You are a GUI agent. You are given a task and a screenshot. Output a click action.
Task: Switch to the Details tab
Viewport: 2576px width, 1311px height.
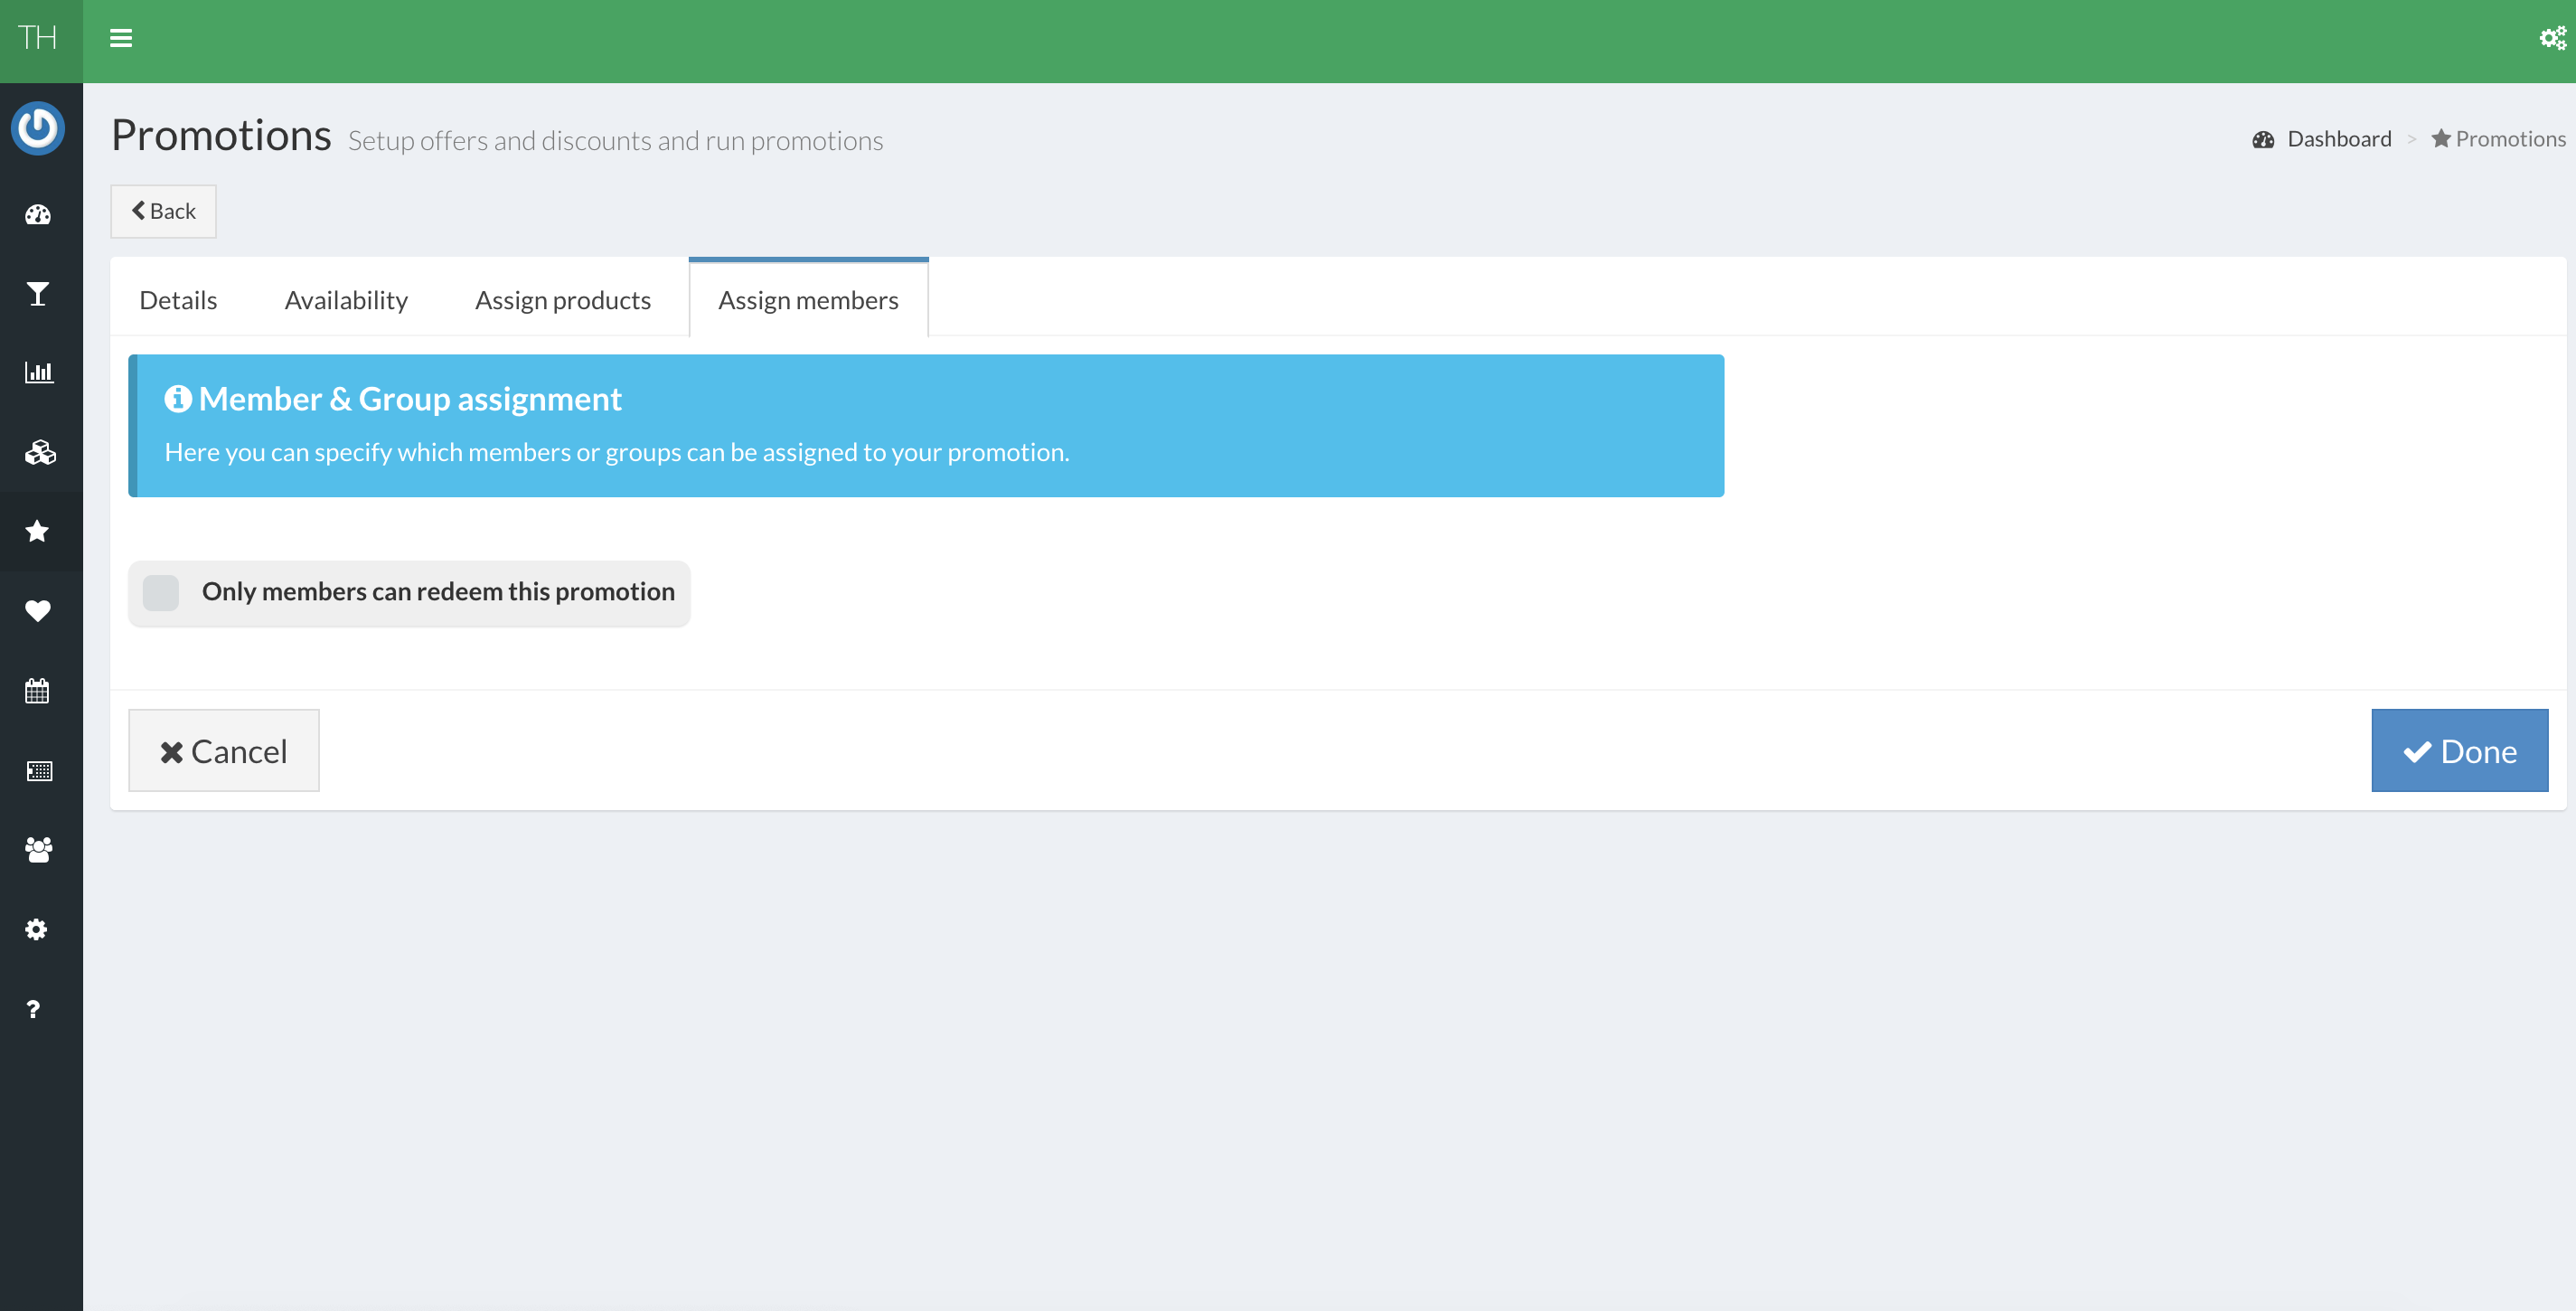pyautogui.click(x=178, y=300)
